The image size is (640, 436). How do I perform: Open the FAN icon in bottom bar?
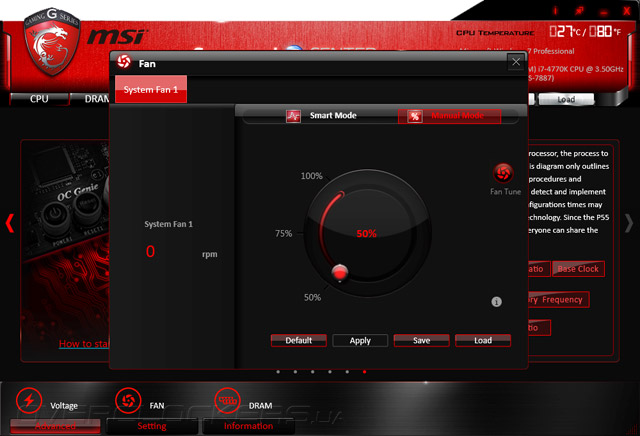128,400
